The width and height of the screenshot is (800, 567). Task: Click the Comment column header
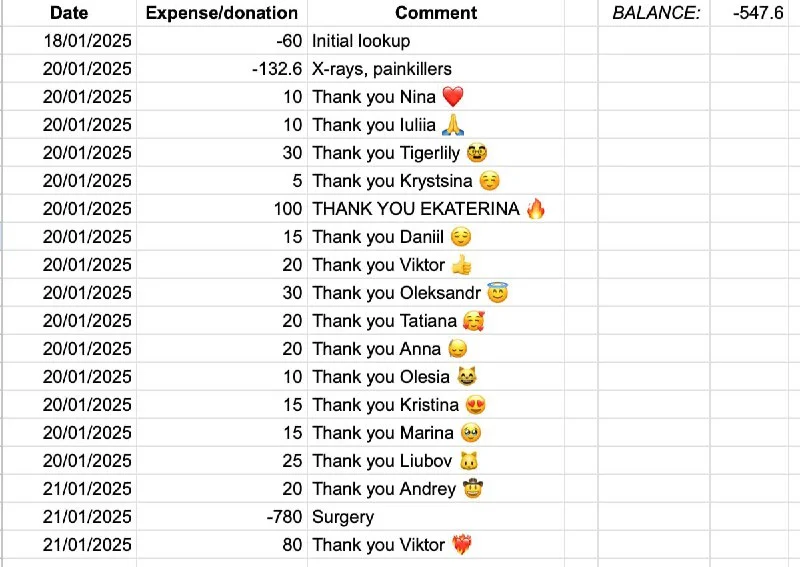point(436,13)
